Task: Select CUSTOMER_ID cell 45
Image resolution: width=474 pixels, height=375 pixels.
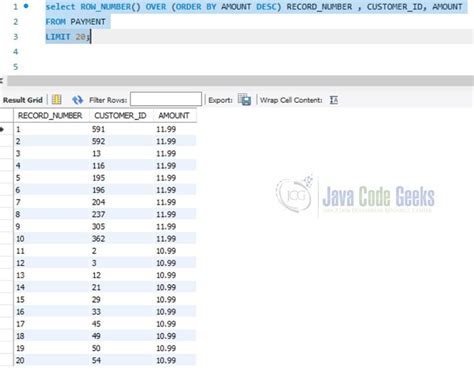Action: coord(121,324)
